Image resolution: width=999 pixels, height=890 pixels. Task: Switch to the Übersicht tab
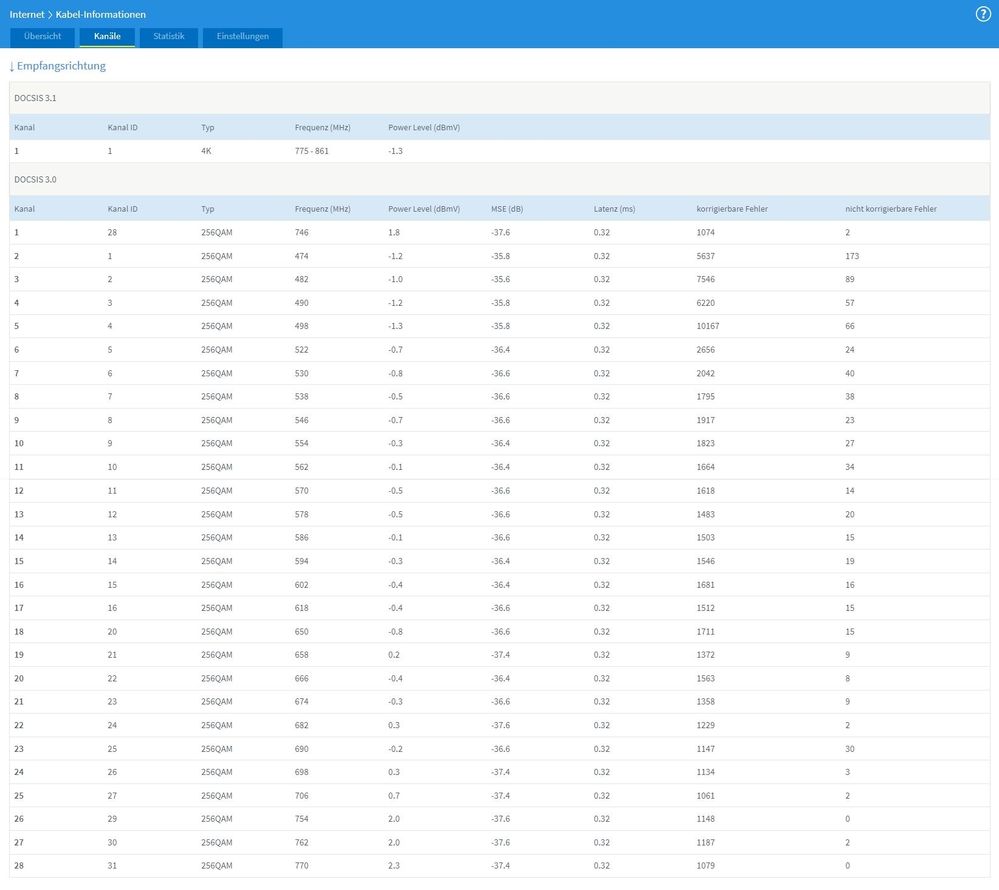coord(42,37)
